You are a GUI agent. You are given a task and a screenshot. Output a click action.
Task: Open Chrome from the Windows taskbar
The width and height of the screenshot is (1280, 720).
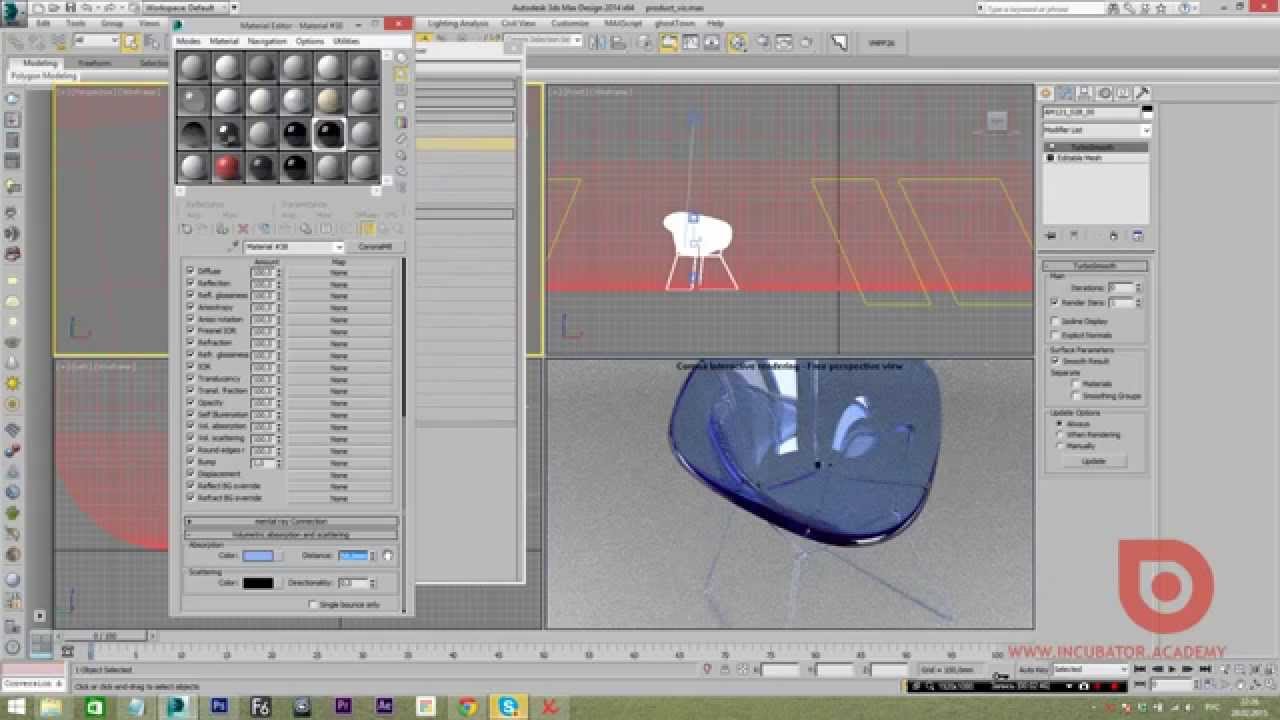(467, 707)
